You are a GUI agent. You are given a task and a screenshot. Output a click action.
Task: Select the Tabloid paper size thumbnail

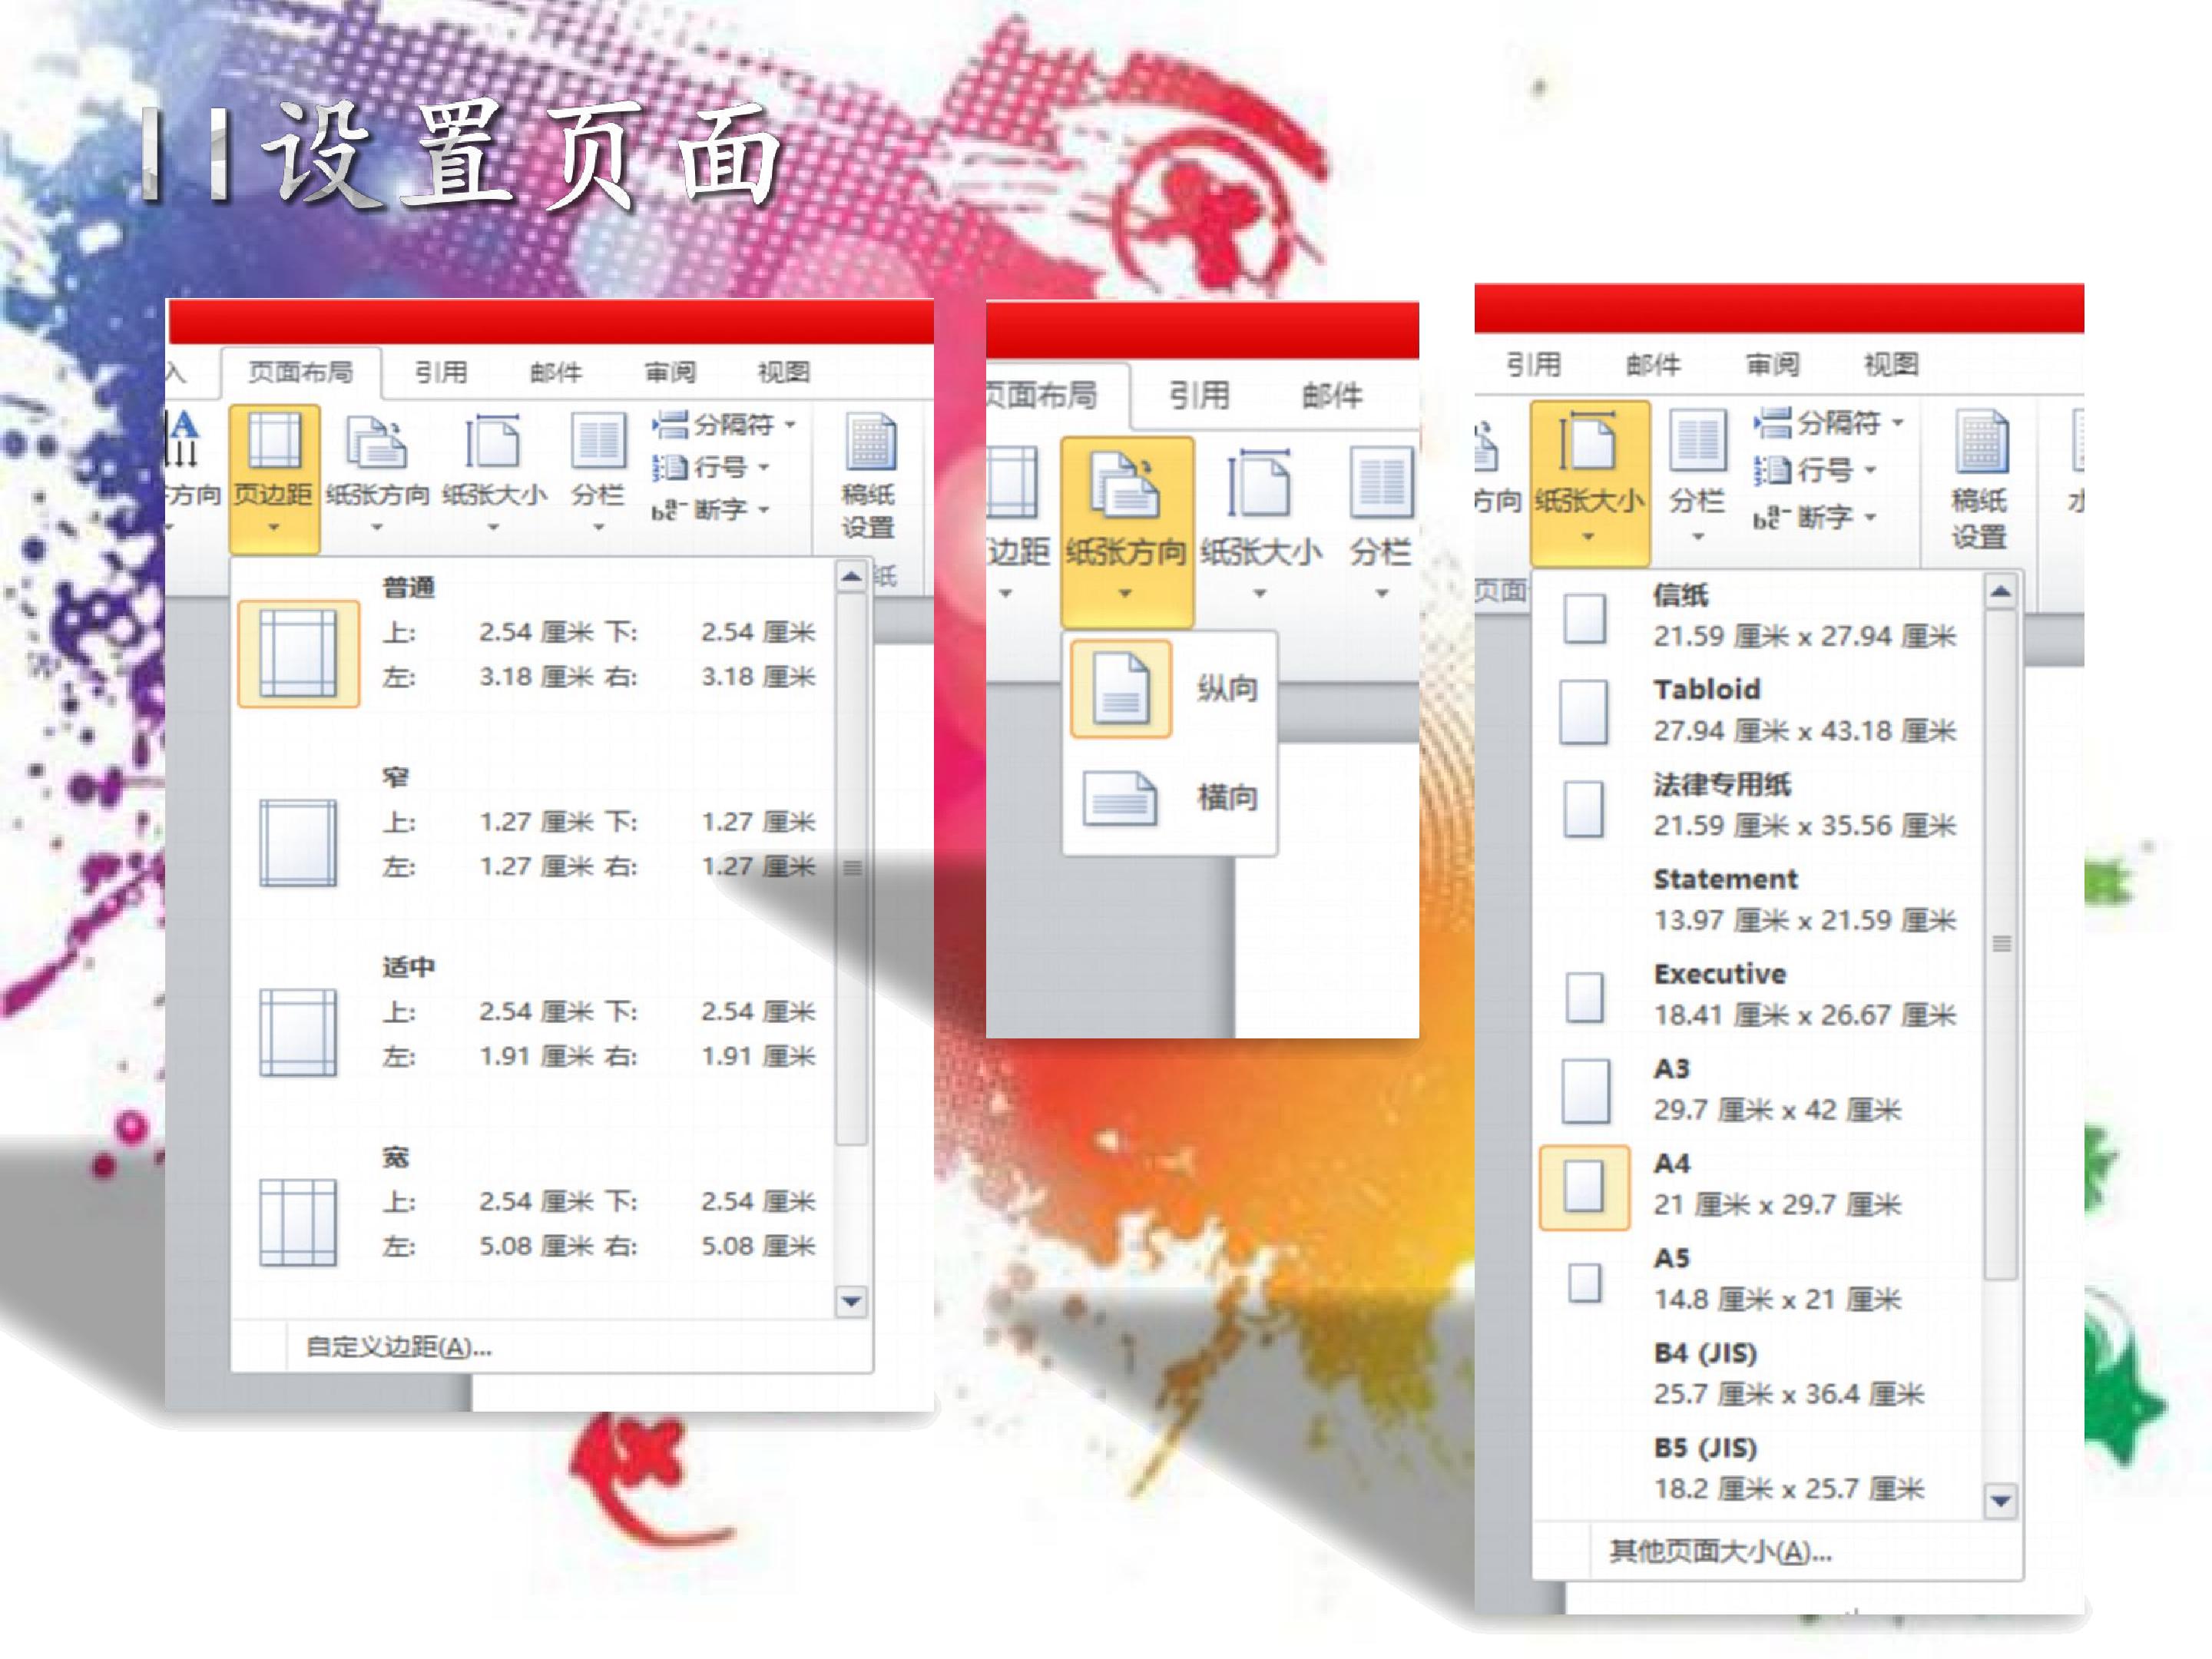coord(1584,712)
